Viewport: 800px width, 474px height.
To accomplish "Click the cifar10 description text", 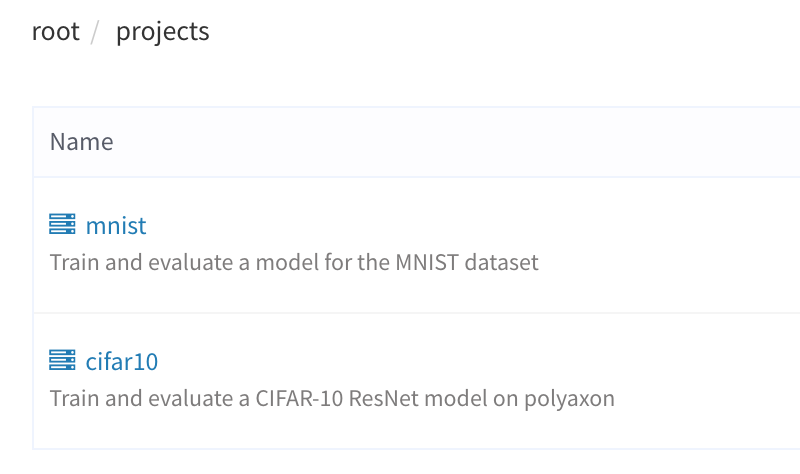I will (332, 398).
